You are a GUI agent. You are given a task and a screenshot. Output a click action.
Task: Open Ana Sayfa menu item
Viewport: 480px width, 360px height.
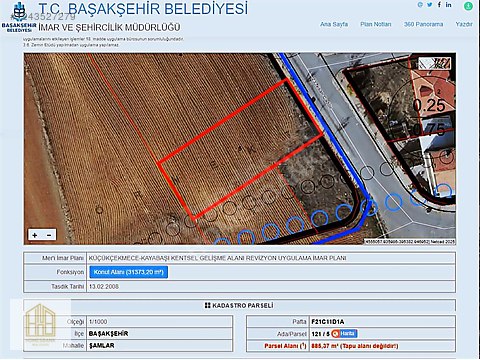click(334, 24)
